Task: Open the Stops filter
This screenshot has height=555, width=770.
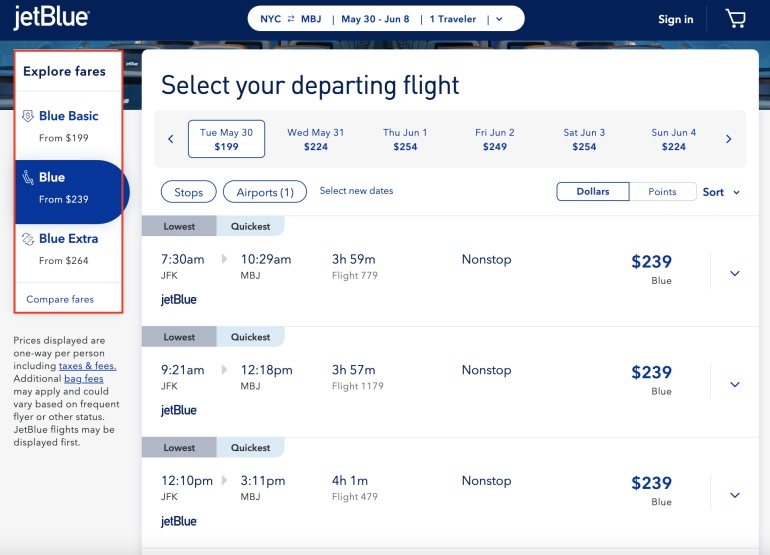Action: coord(188,192)
